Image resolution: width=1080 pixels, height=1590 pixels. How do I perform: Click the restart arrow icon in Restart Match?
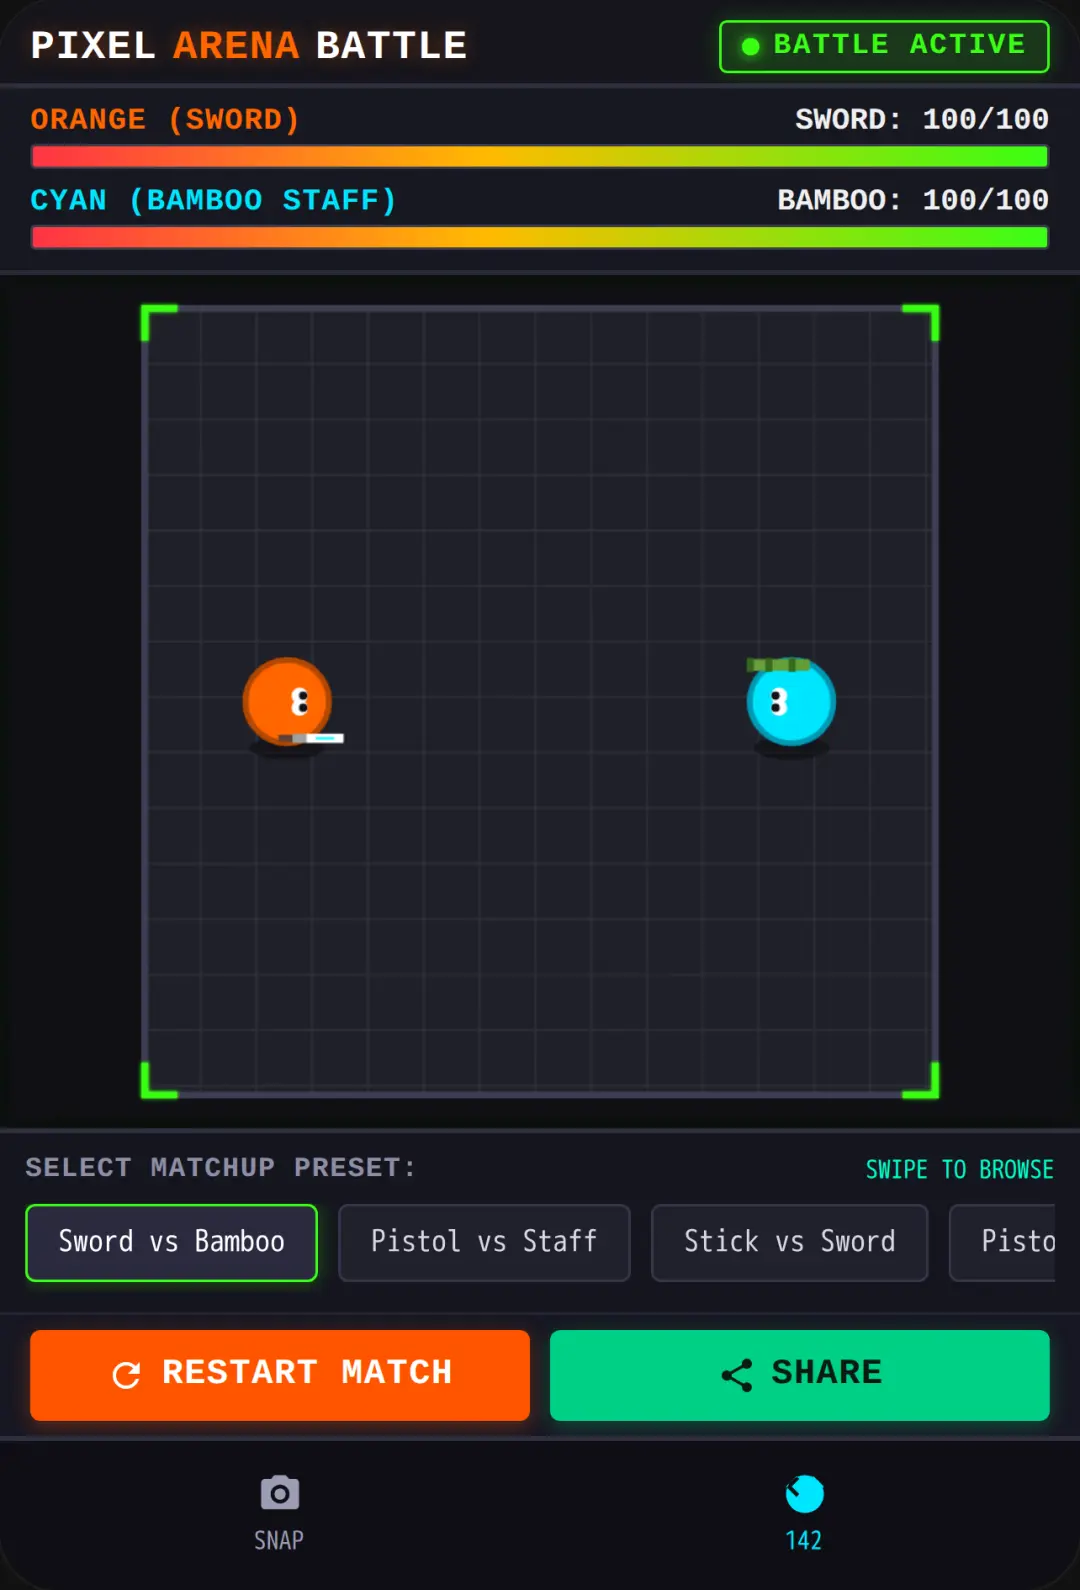(127, 1375)
